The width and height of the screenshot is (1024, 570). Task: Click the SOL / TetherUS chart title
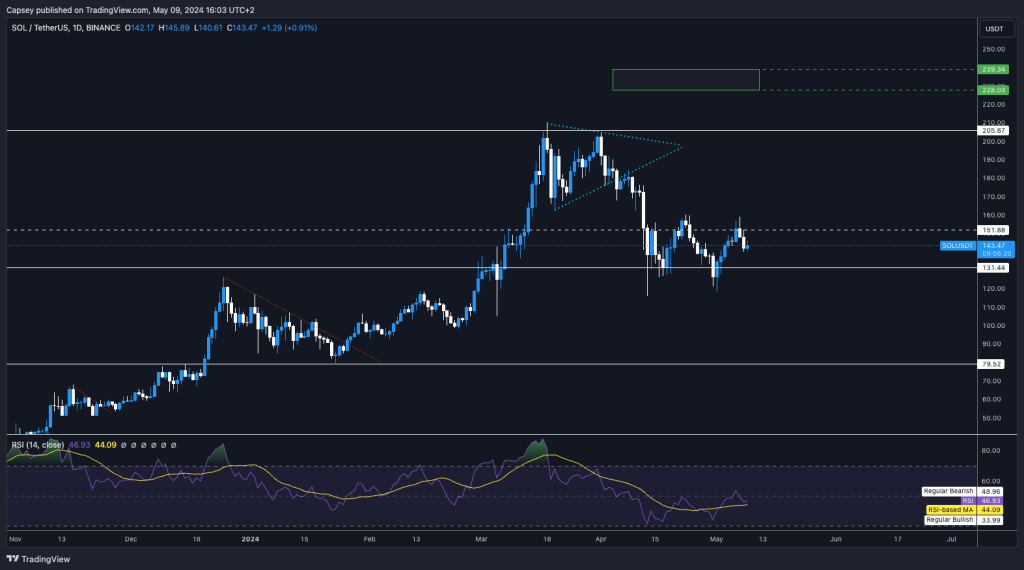37,28
